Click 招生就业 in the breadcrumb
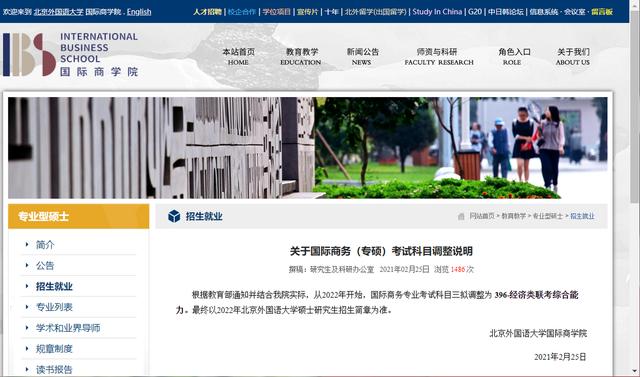This screenshot has height=377, width=640. pos(582,216)
